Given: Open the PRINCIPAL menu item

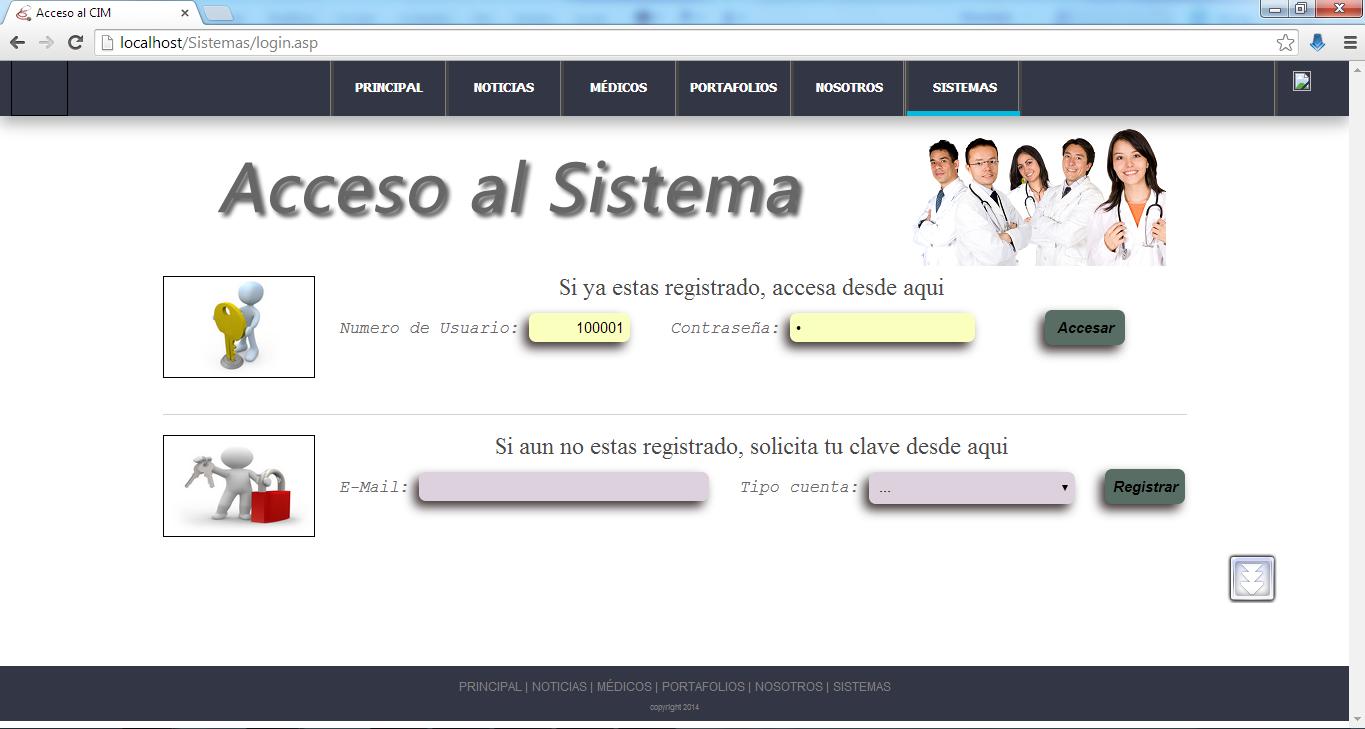Looking at the screenshot, I should point(388,88).
